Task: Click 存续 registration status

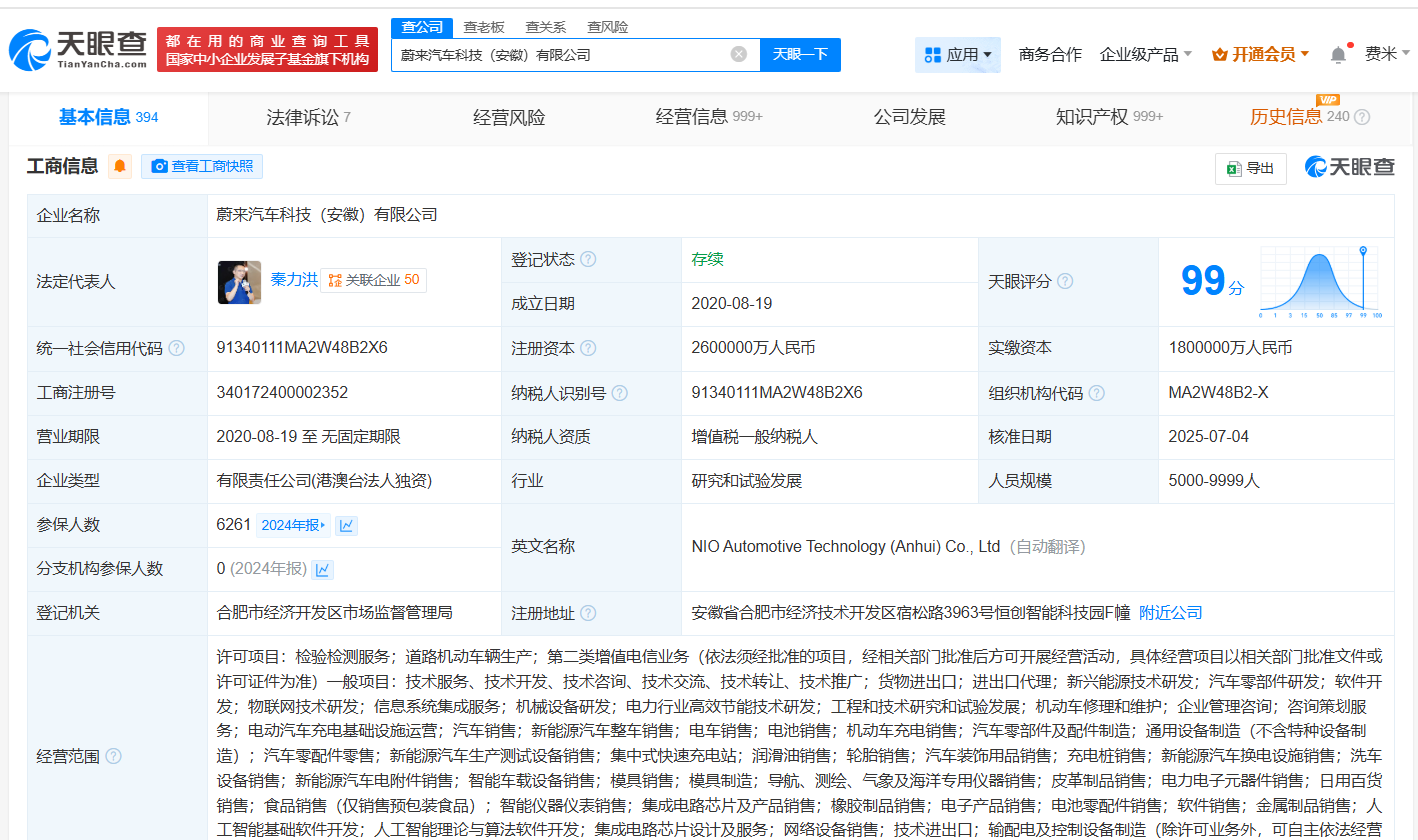Action: pyautogui.click(x=707, y=260)
